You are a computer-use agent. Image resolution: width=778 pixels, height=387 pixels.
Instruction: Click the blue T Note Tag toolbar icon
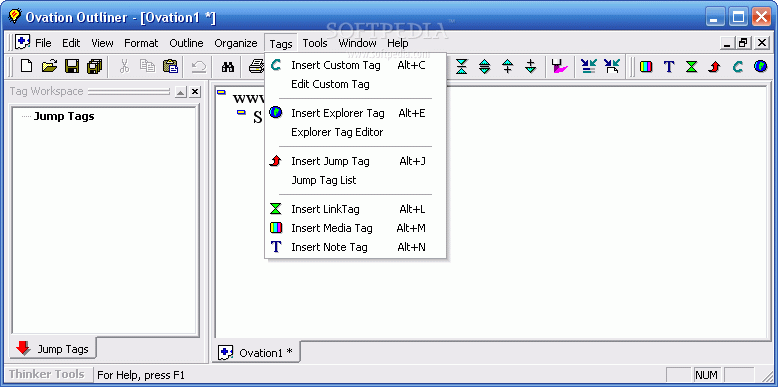click(x=669, y=66)
